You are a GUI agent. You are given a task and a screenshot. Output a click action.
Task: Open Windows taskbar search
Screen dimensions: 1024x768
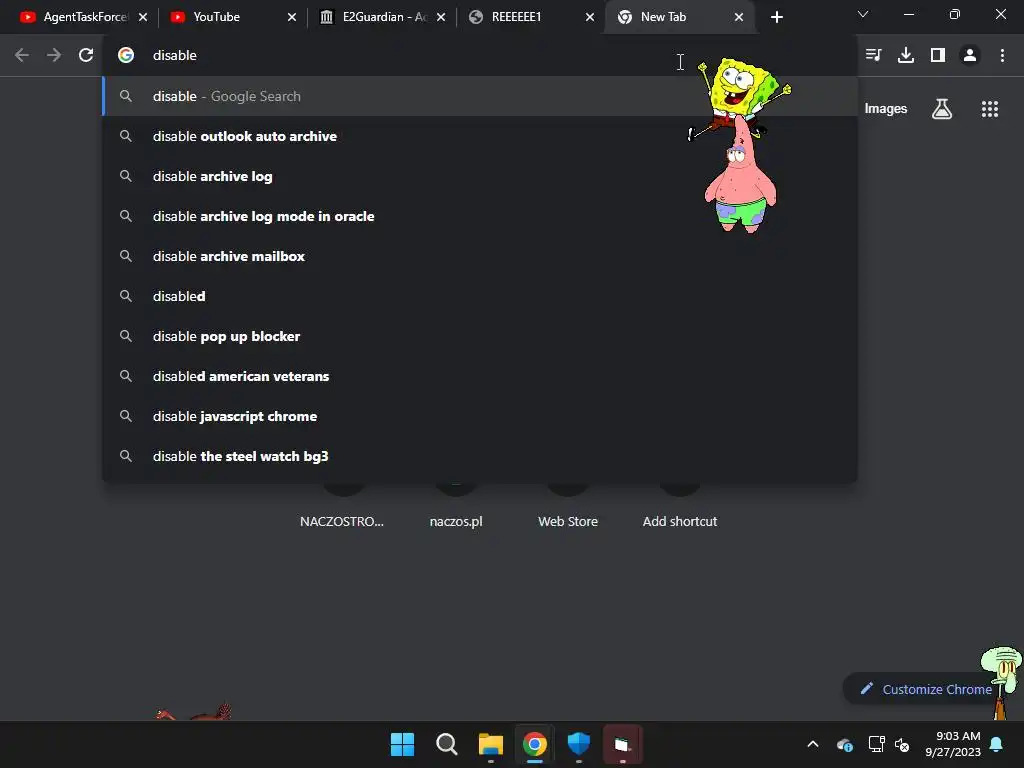click(447, 744)
